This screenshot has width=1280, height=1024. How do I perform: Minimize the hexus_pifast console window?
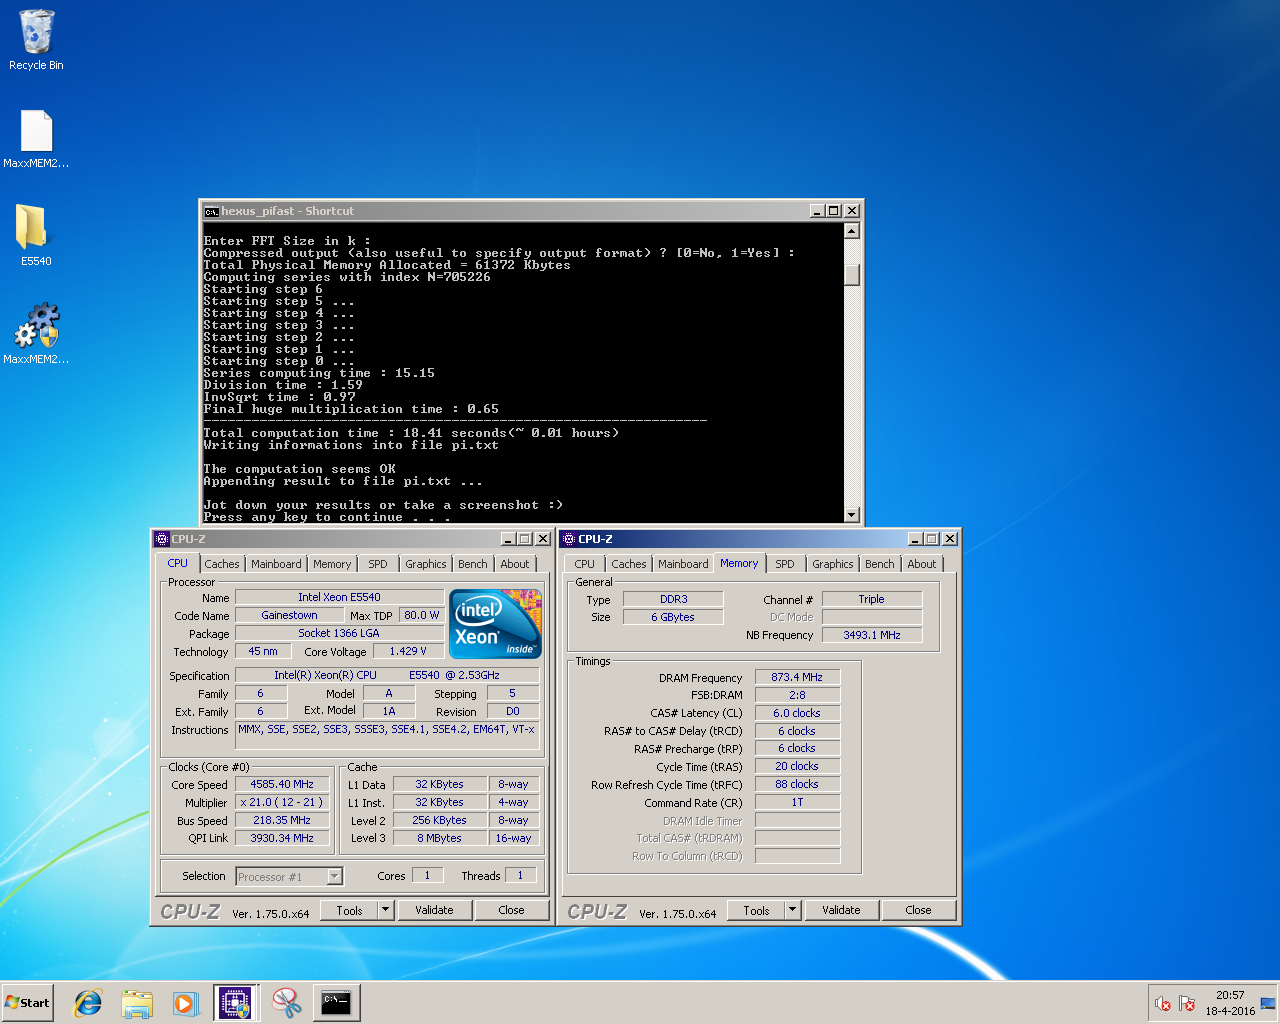pyautogui.click(x=817, y=211)
